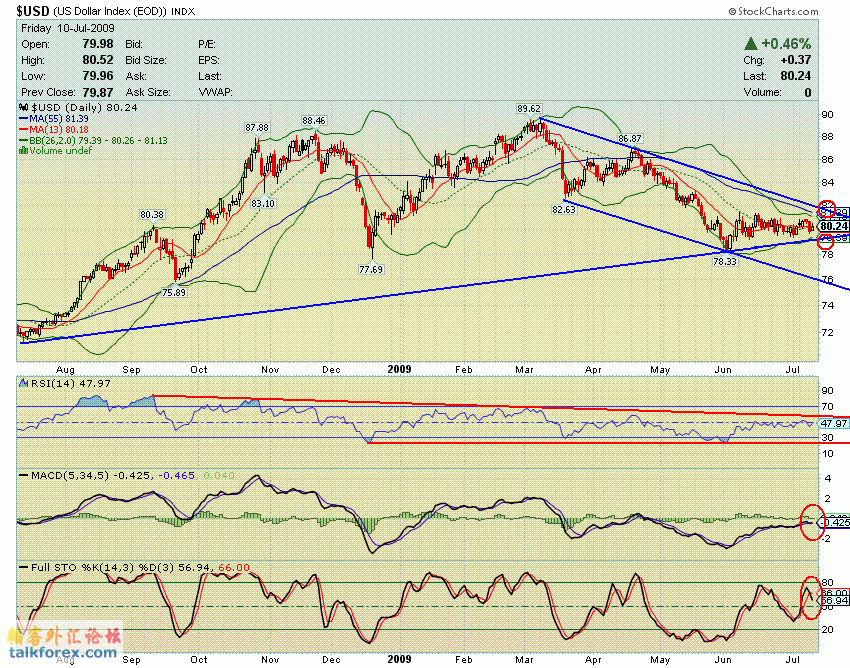Click the 47.97 RSI value tag on axis
The width and height of the screenshot is (850, 668).
point(833,423)
